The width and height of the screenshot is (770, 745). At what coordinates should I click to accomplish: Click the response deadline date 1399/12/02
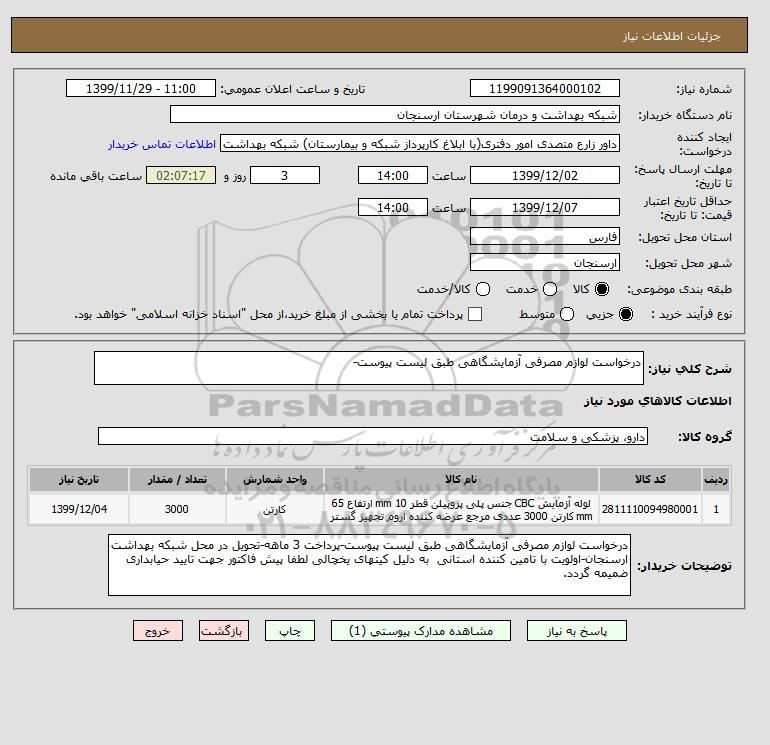coord(545,175)
